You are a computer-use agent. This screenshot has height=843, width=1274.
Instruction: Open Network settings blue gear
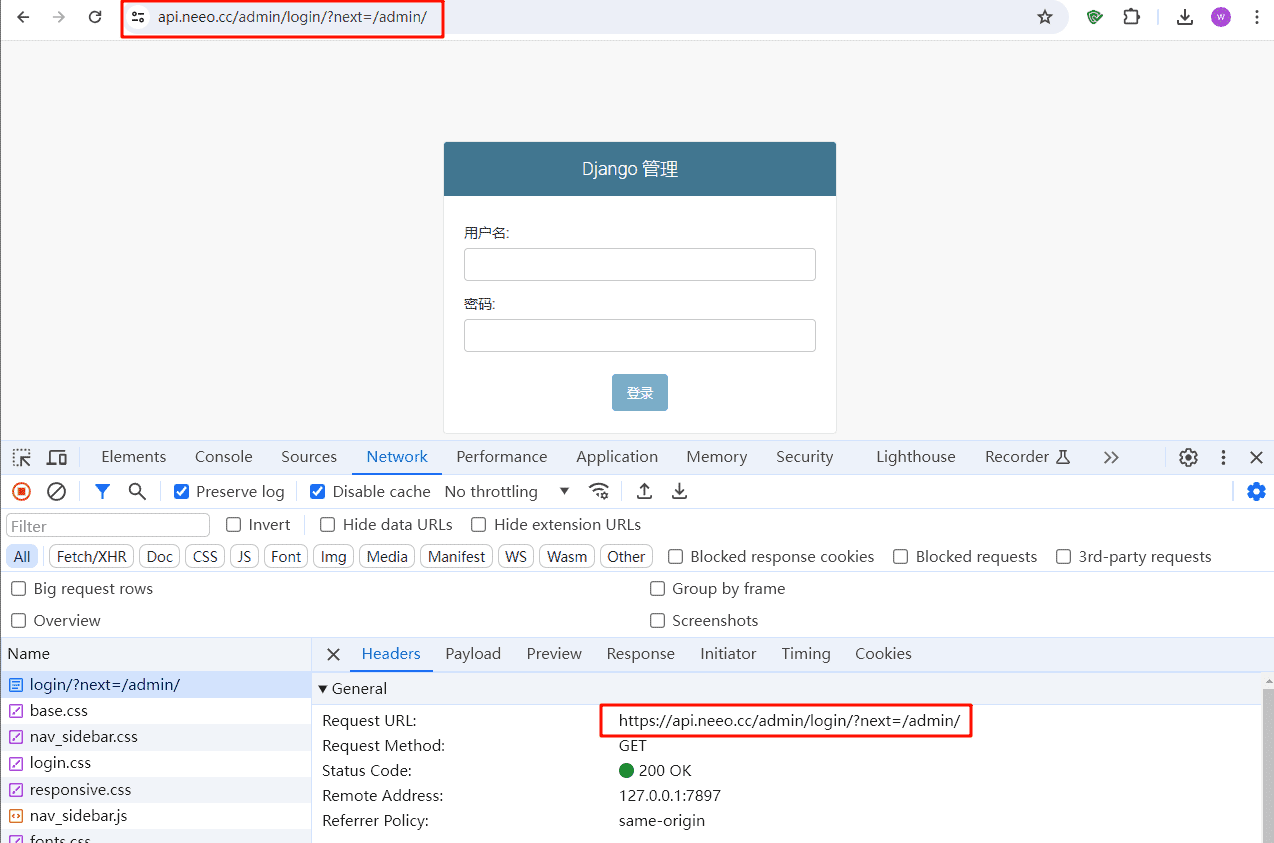pyautogui.click(x=1256, y=491)
